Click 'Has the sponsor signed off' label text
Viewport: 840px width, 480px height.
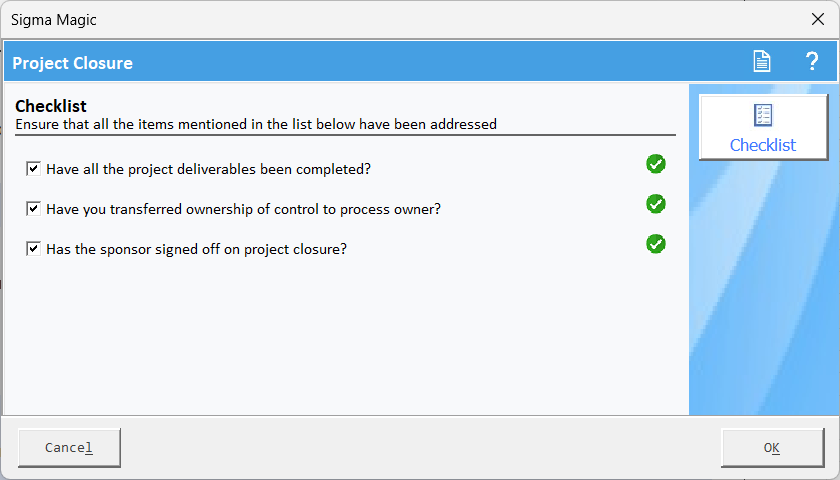pyautogui.click(x=197, y=249)
